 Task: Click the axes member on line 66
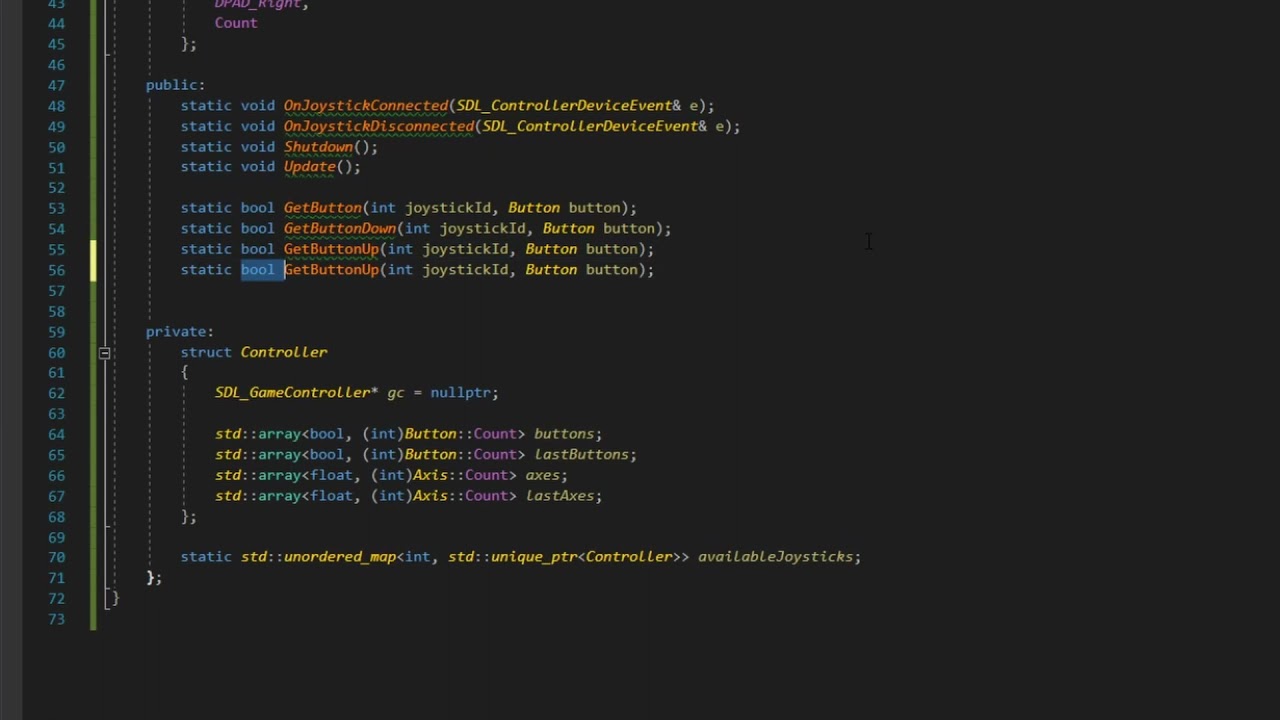[x=543, y=476]
